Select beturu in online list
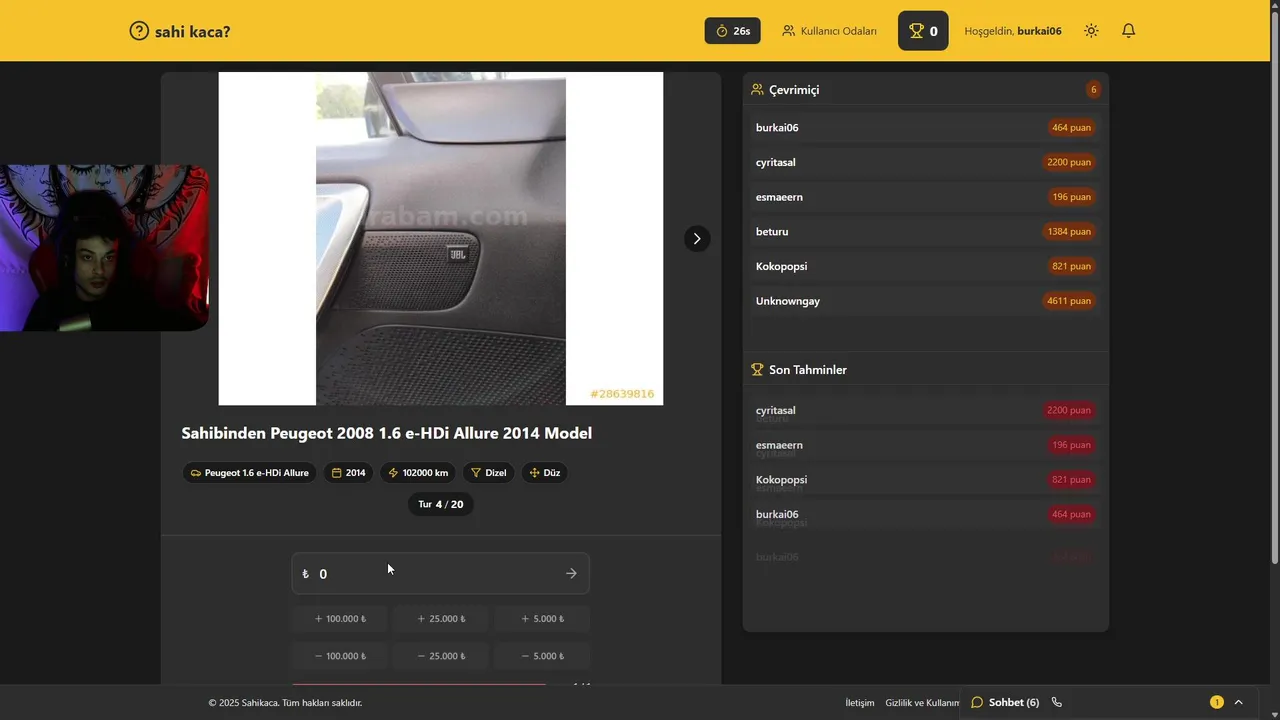Image resolution: width=1280 pixels, height=720 pixels. pos(925,232)
